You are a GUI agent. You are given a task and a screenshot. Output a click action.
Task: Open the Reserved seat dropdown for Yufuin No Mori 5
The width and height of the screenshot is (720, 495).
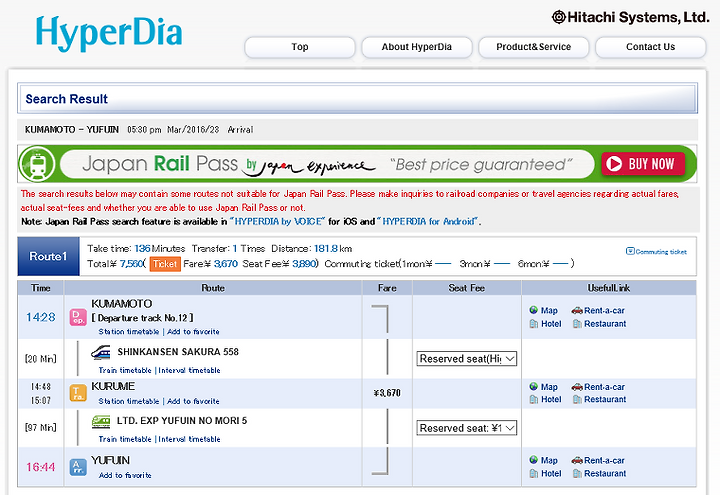click(467, 428)
